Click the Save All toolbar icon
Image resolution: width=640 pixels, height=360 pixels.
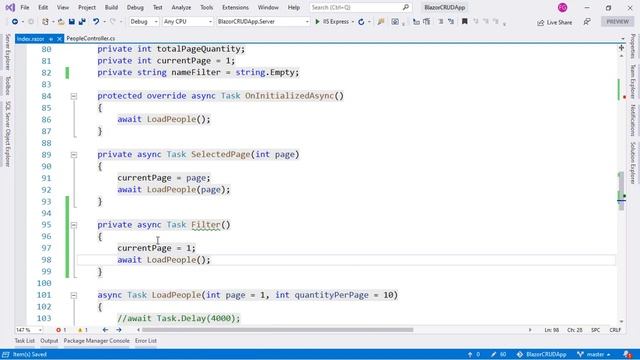coord(82,22)
